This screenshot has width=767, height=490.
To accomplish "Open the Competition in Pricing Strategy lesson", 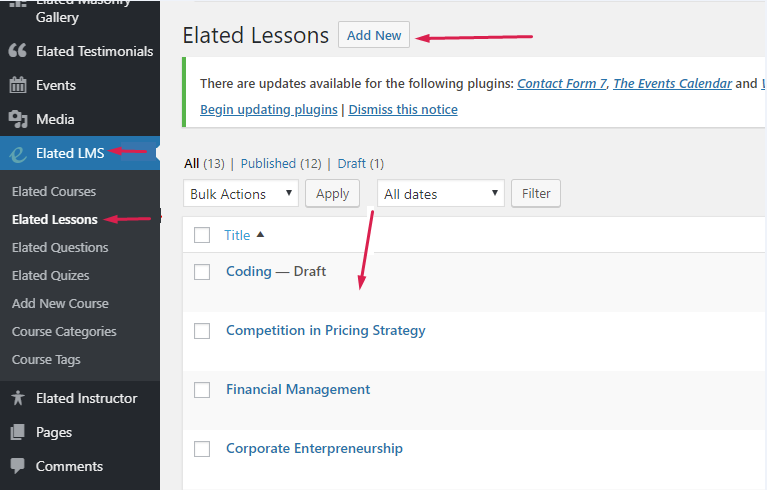I will [325, 330].
